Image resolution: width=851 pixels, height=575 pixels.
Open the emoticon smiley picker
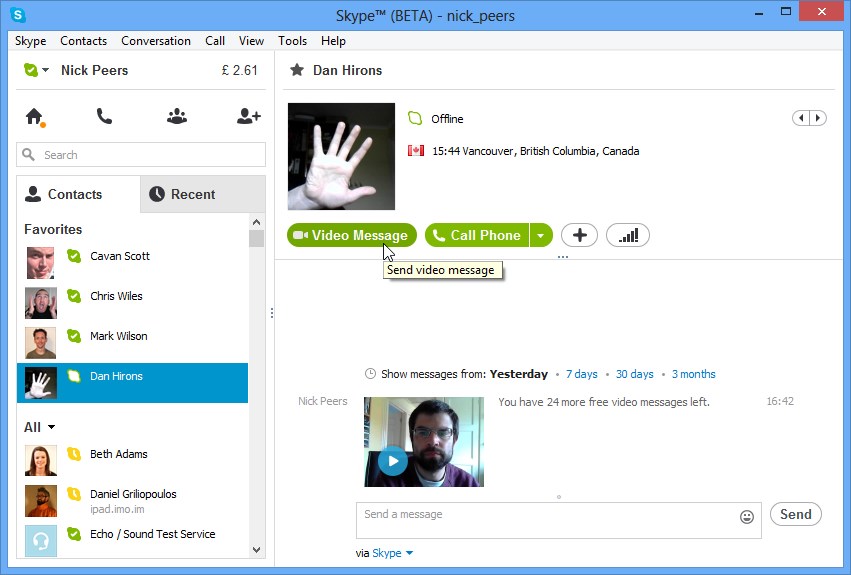[747, 517]
